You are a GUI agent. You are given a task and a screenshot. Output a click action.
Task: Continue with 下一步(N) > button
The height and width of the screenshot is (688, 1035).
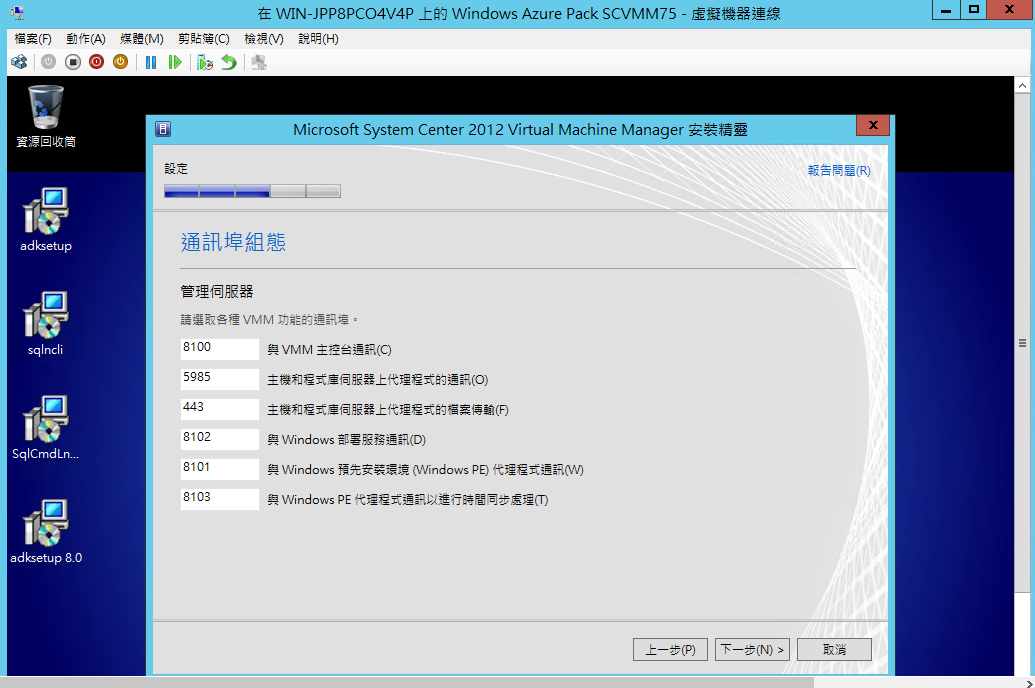(752, 650)
